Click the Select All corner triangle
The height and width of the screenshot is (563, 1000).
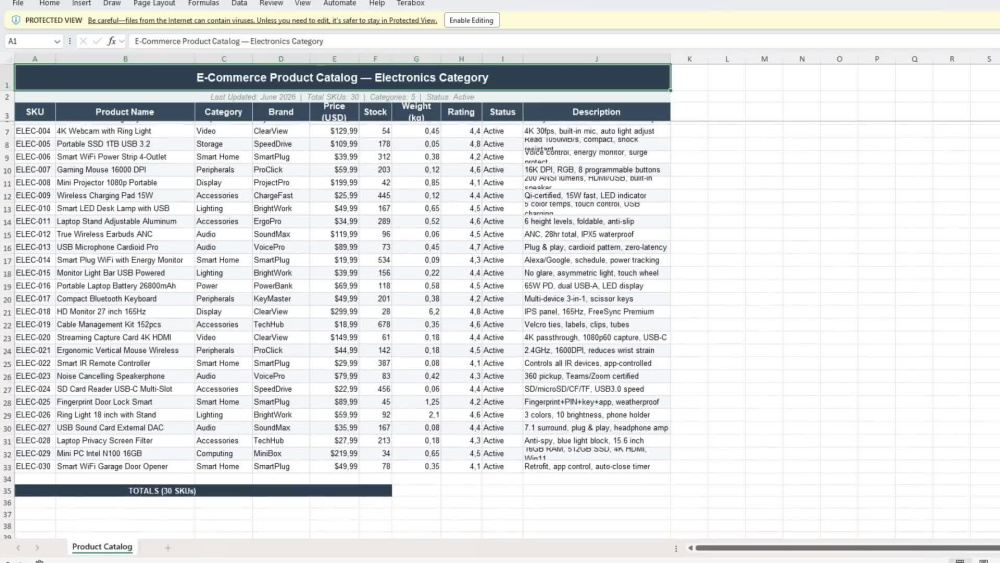8,59
